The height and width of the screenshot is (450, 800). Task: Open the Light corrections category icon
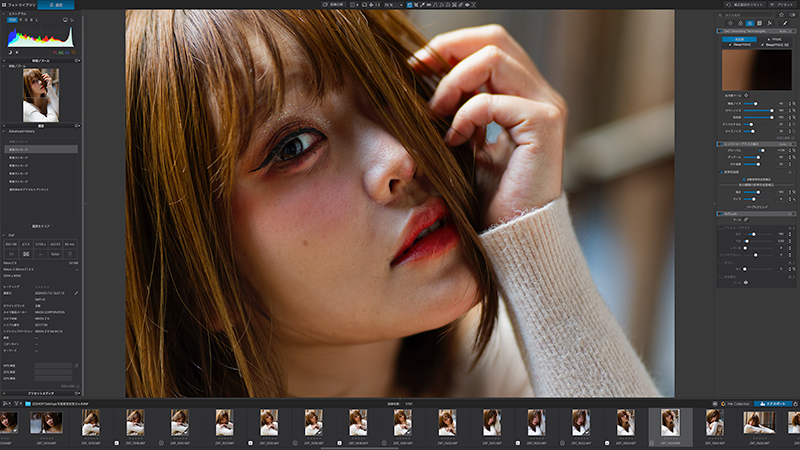point(730,23)
